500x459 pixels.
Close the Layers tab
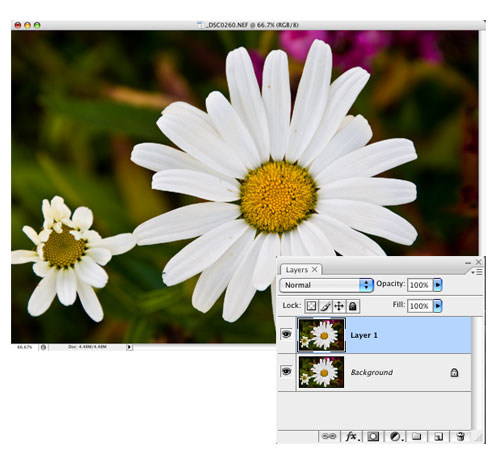(x=314, y=269)
